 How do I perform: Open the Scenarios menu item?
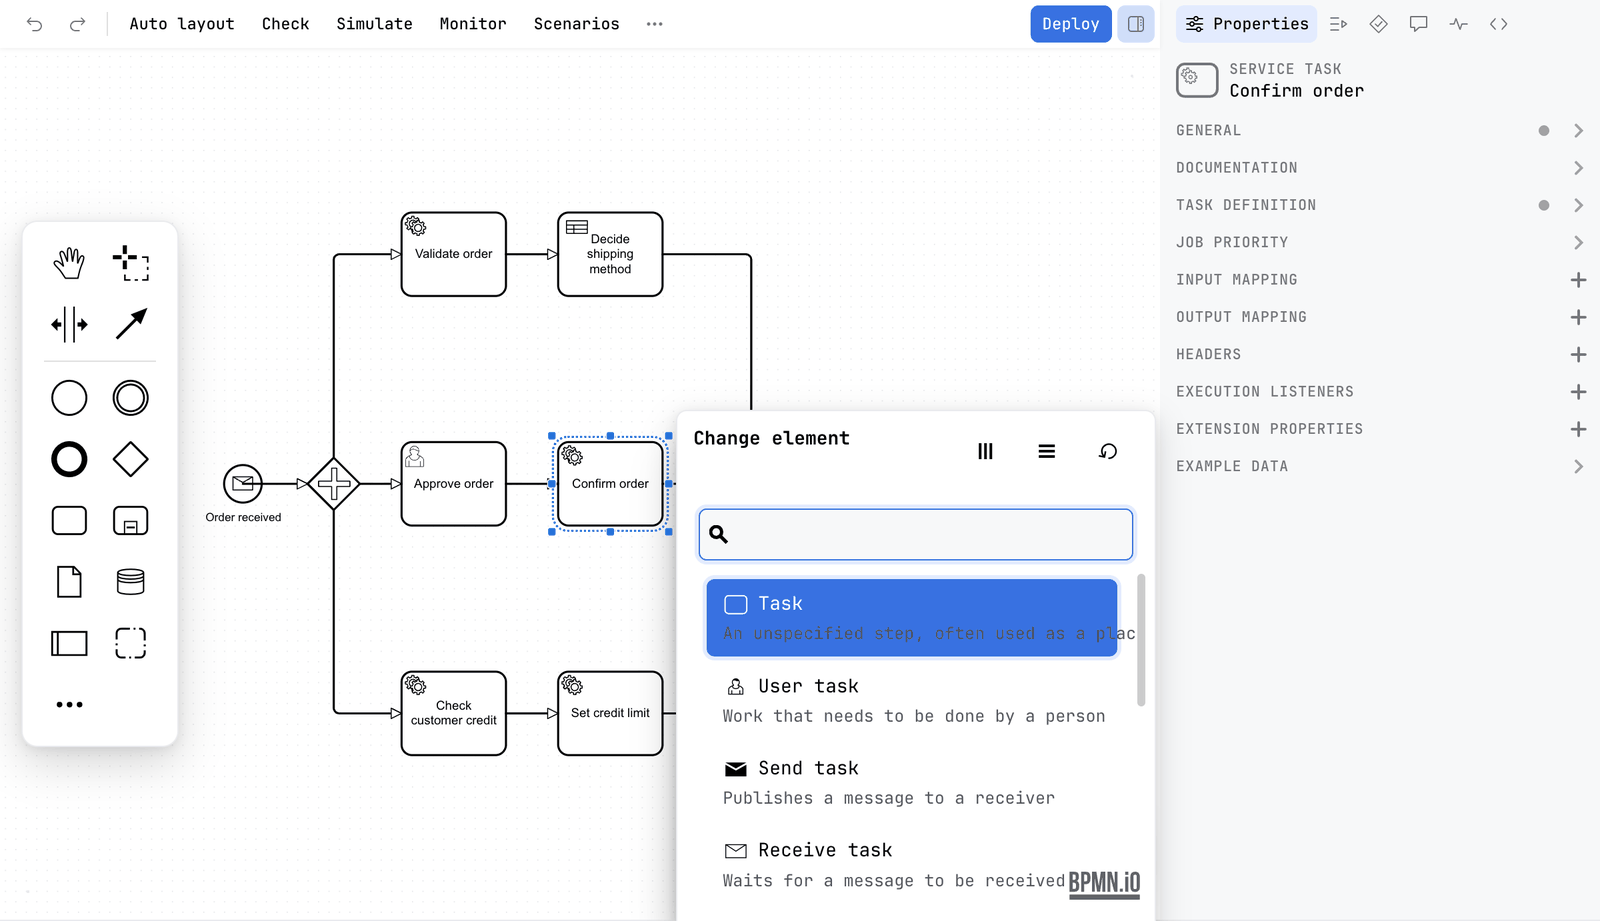pyautogui.click(x=576, y=24)
